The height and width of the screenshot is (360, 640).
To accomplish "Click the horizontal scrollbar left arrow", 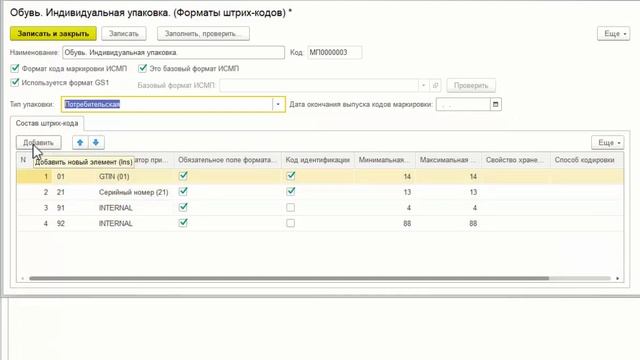I will [x=22, y=278].
